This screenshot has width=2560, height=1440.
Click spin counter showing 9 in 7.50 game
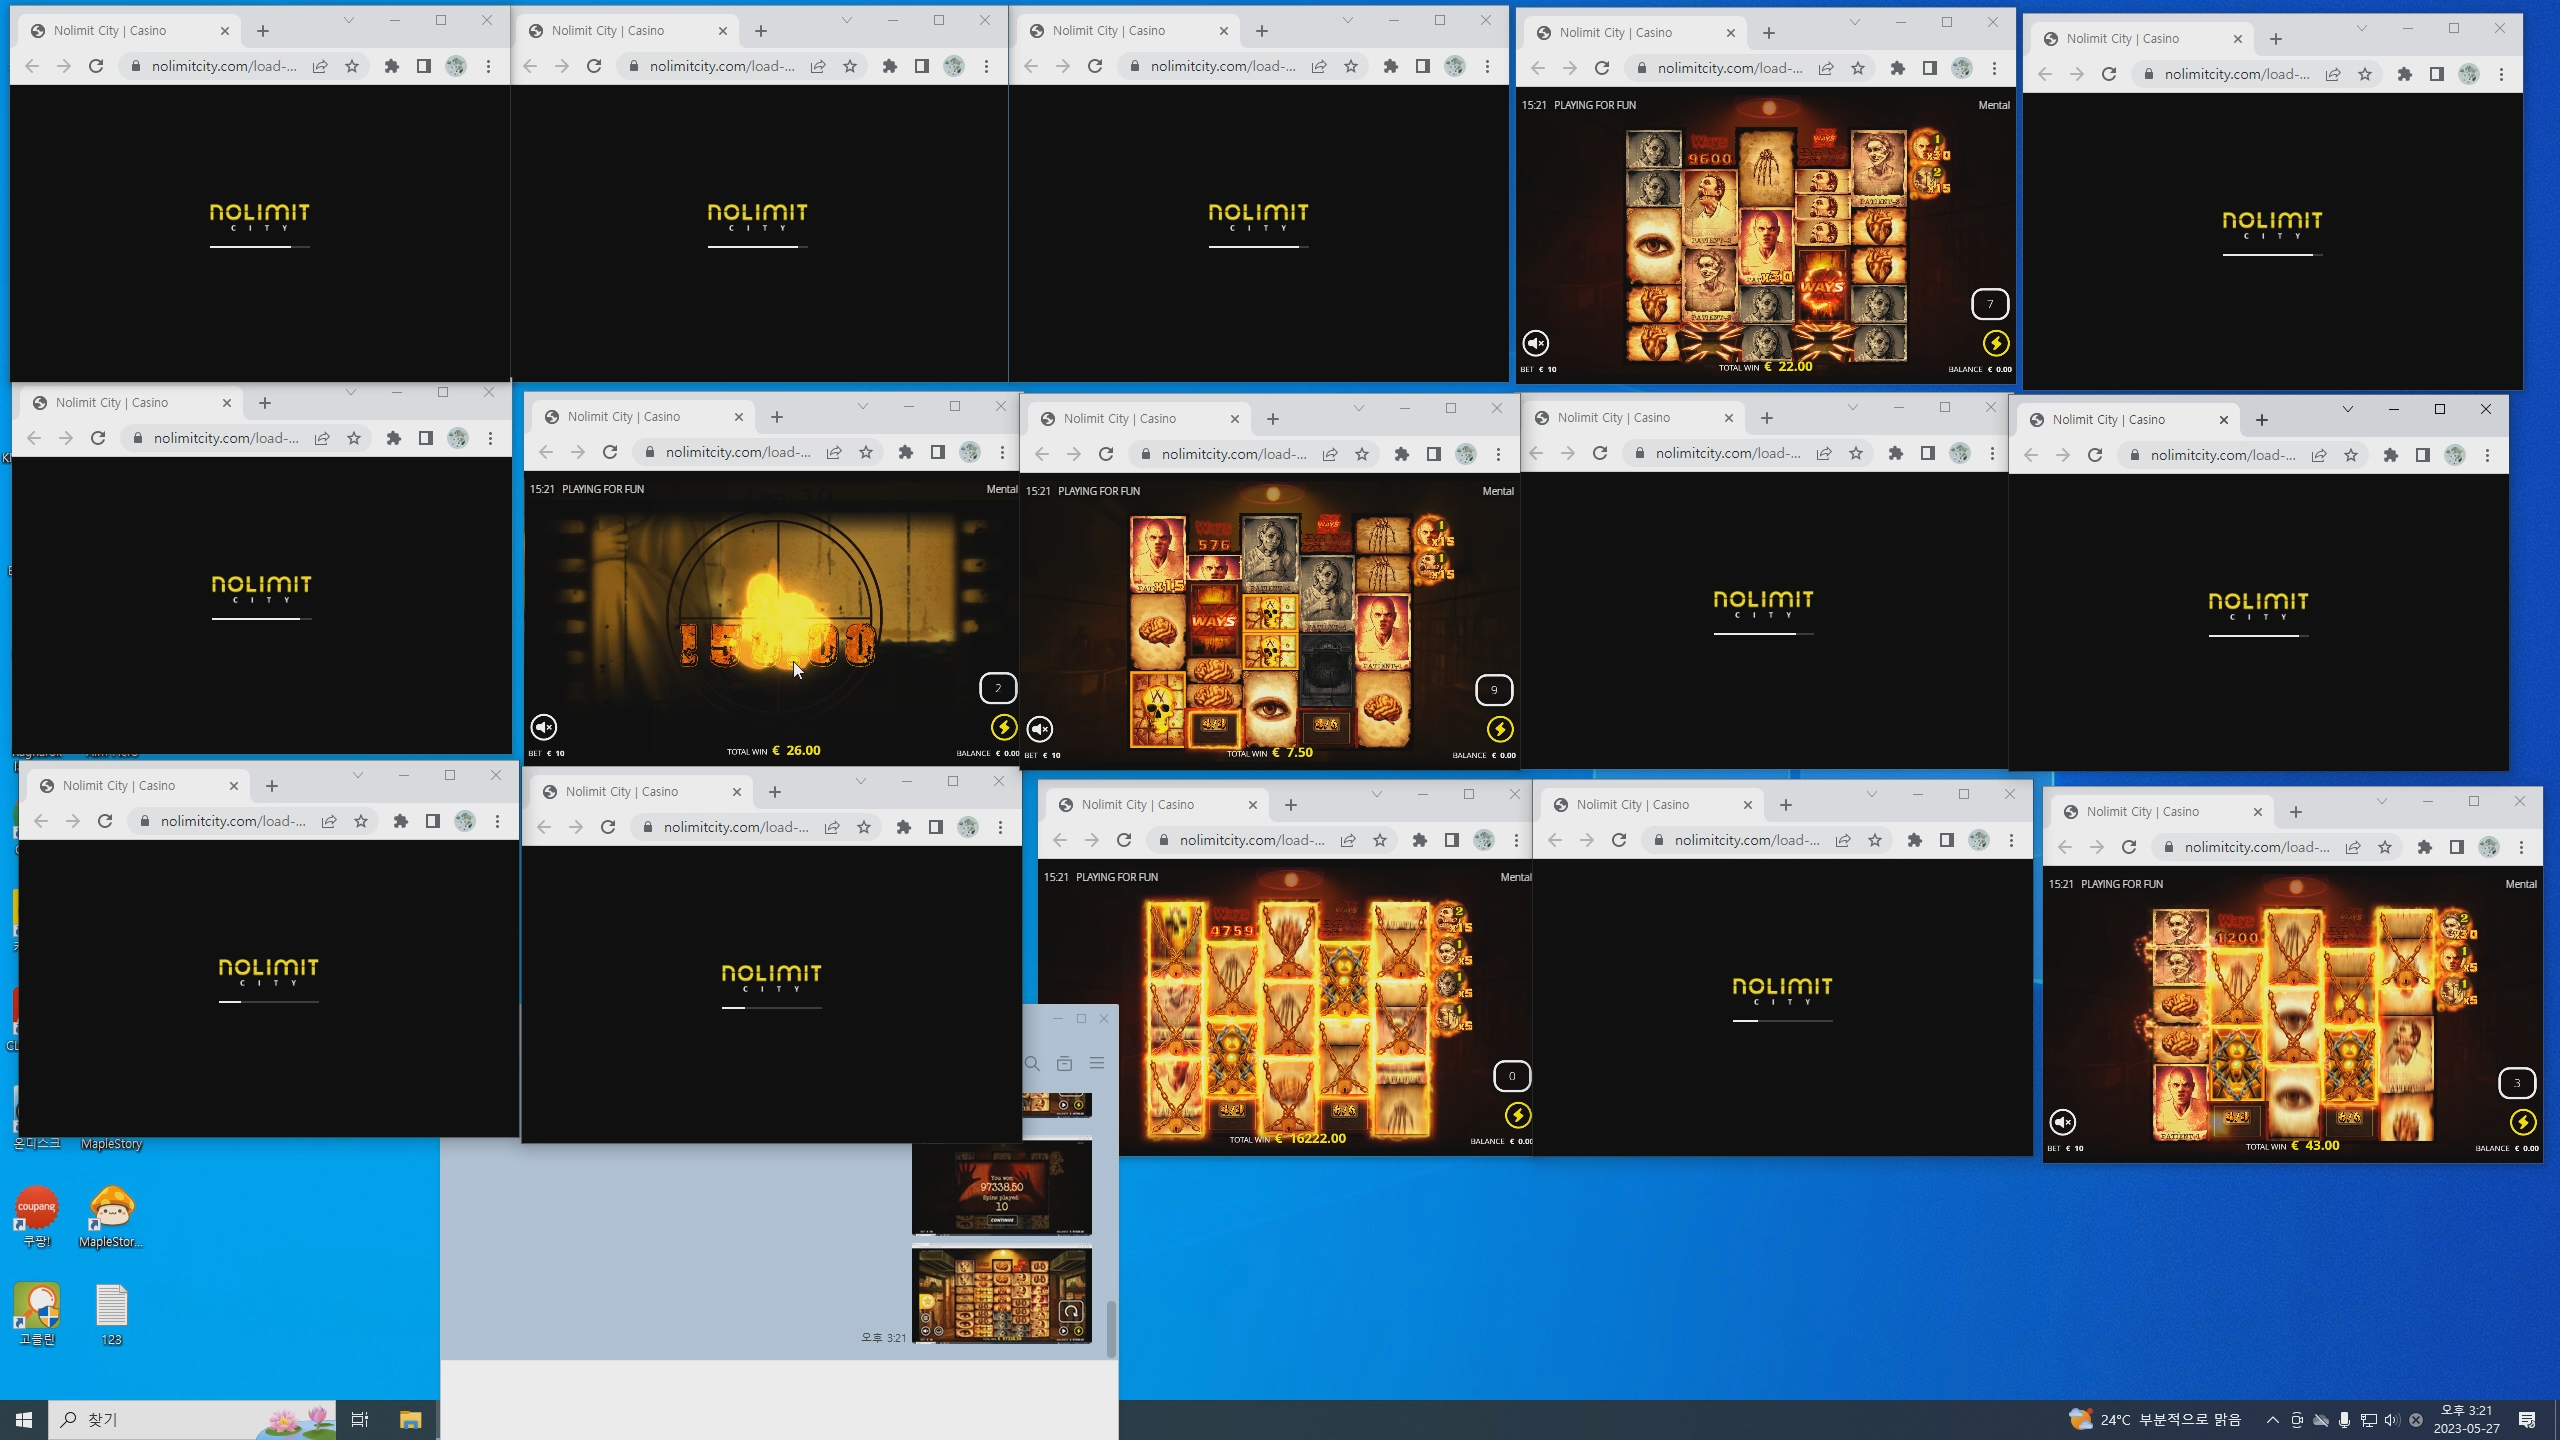[1494, 690]
